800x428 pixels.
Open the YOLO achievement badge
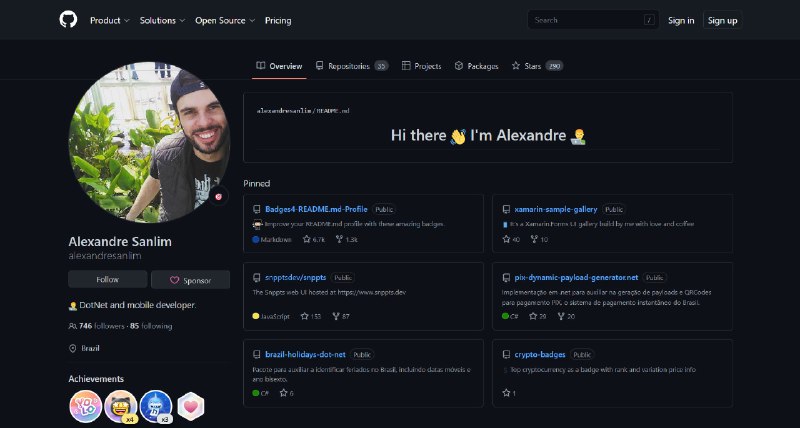click(x=85, y=407)
